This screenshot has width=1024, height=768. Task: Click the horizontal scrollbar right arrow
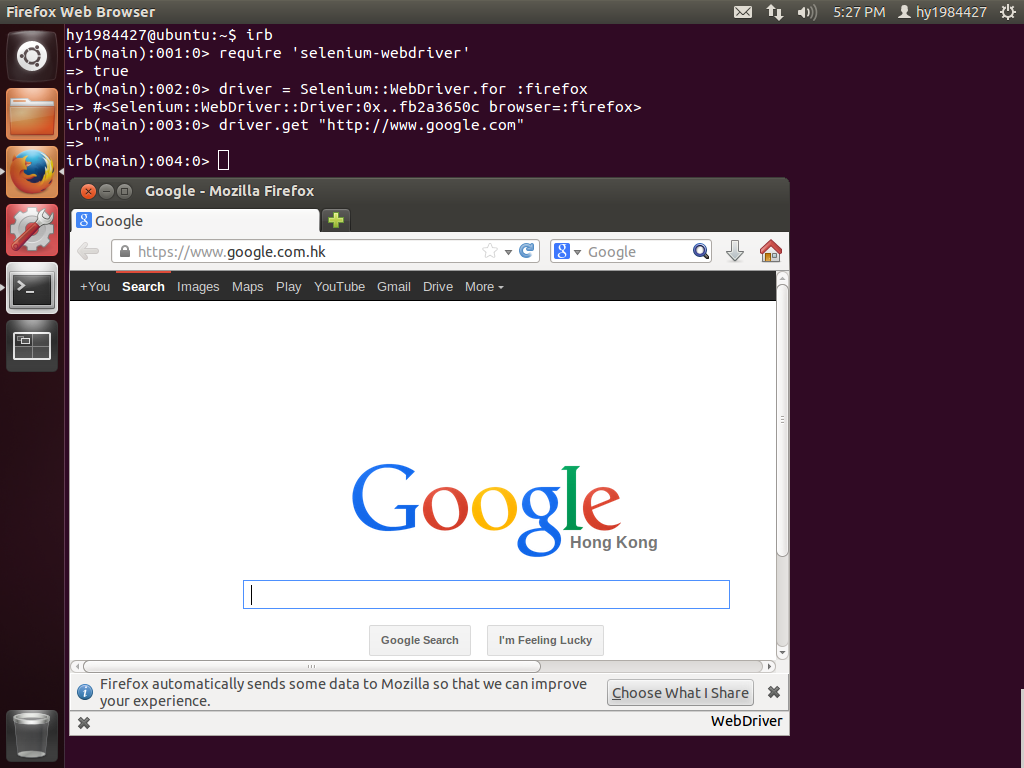(x=769, y=666)
